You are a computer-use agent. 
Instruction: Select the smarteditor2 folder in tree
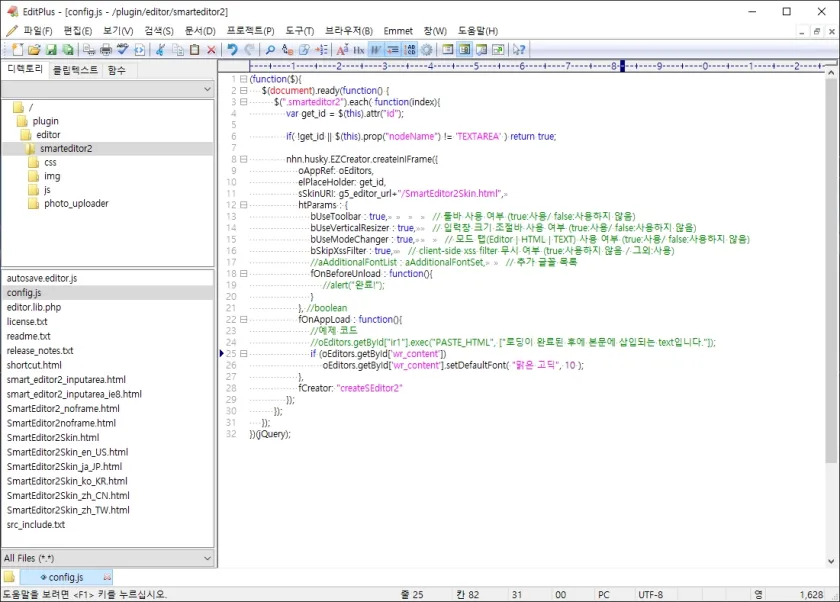[66, 148]
